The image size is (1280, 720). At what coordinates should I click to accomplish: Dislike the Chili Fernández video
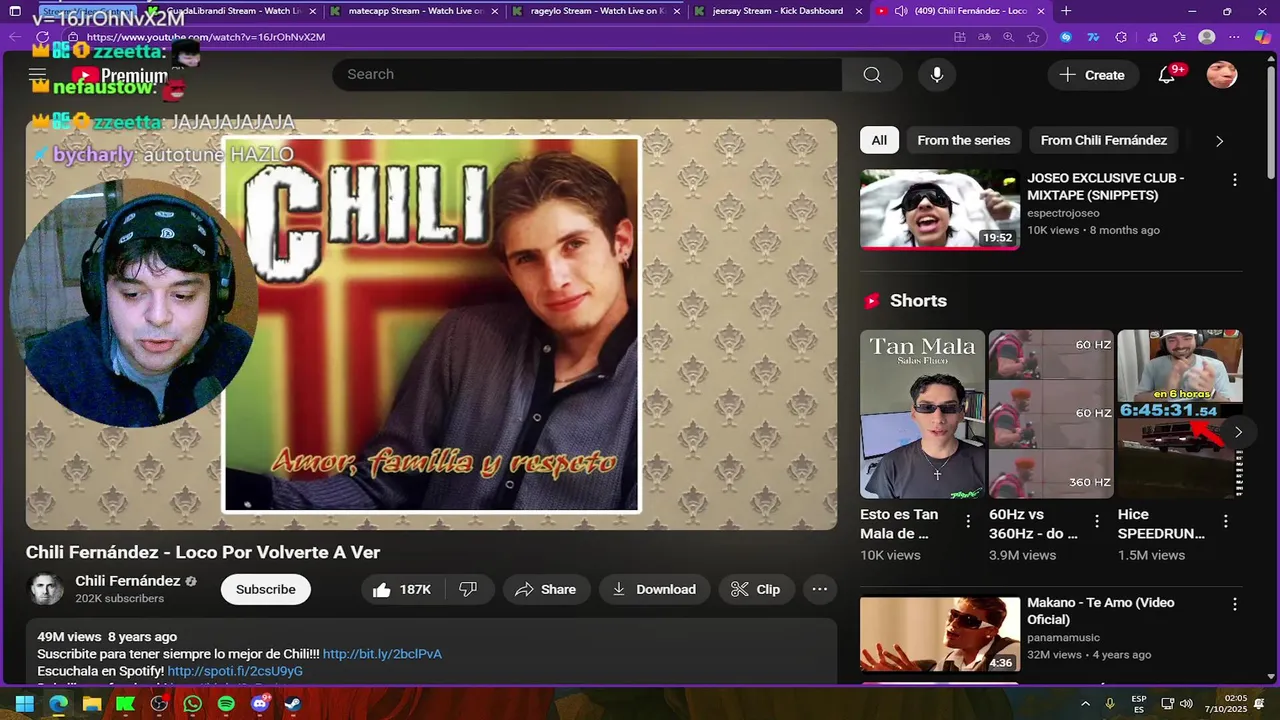click(x=467, y=589)
